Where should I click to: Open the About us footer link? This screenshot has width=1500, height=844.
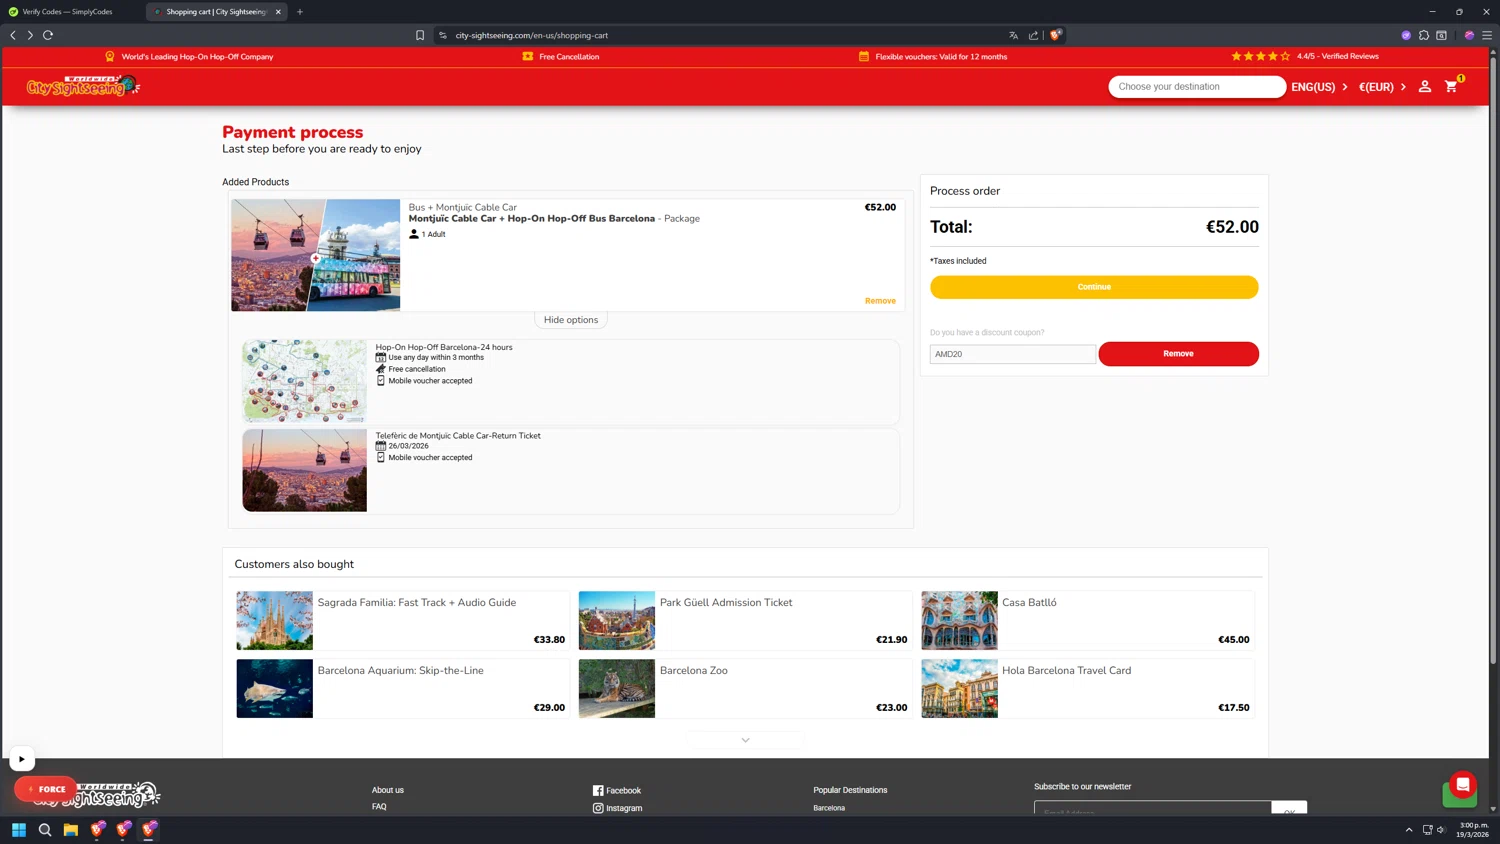click(388, 790)
